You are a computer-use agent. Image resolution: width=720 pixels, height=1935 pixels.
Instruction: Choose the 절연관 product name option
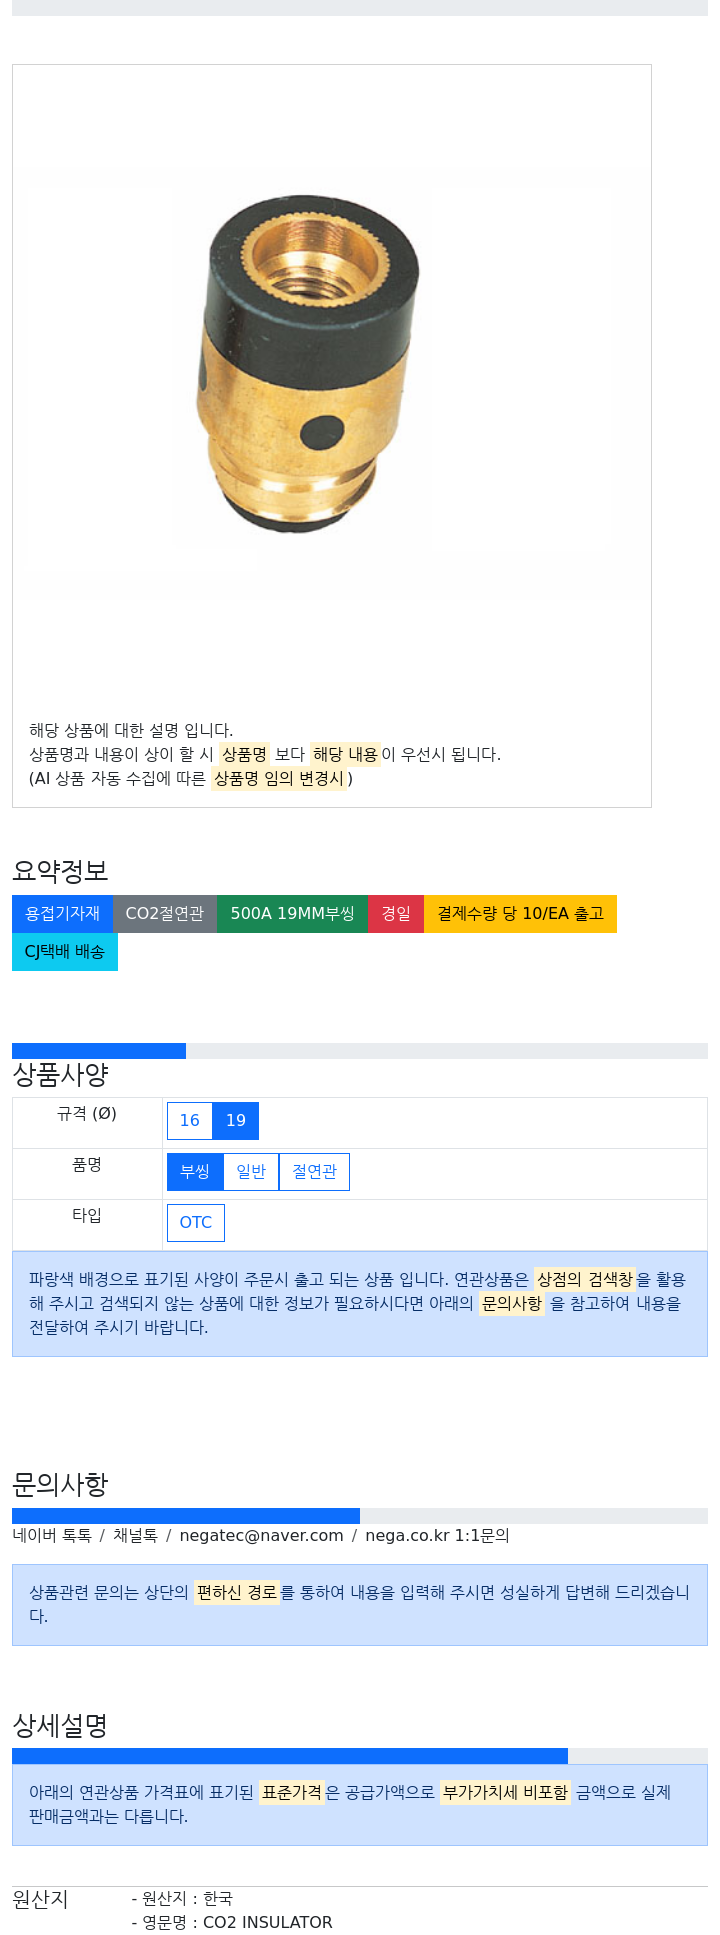[x=314, y=1172]
